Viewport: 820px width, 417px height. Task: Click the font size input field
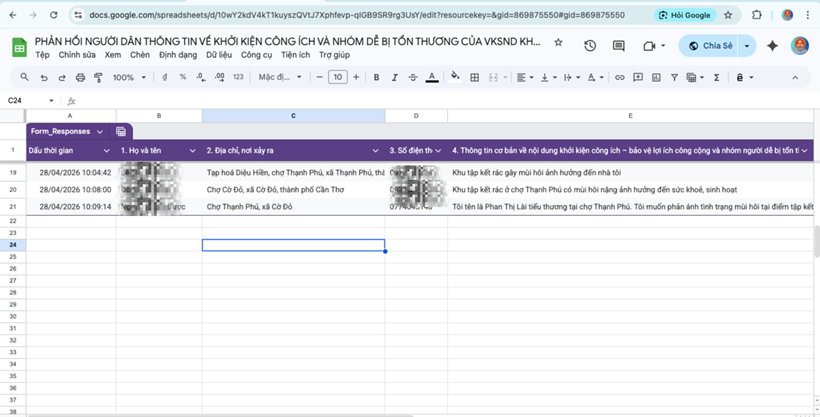tap(338, 77)
